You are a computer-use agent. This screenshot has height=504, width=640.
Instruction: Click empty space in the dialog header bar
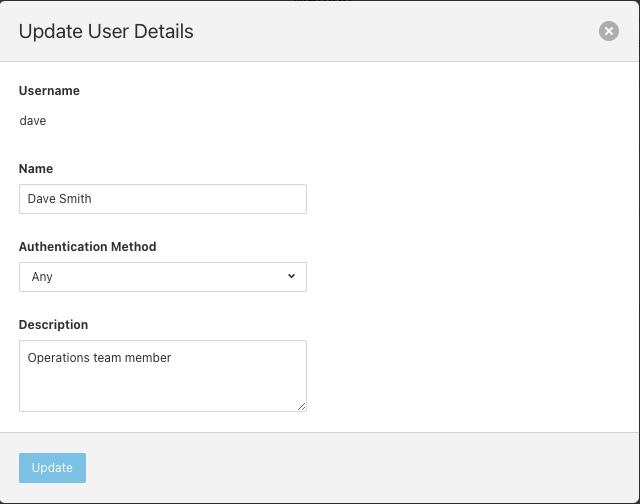click(400, 31)
